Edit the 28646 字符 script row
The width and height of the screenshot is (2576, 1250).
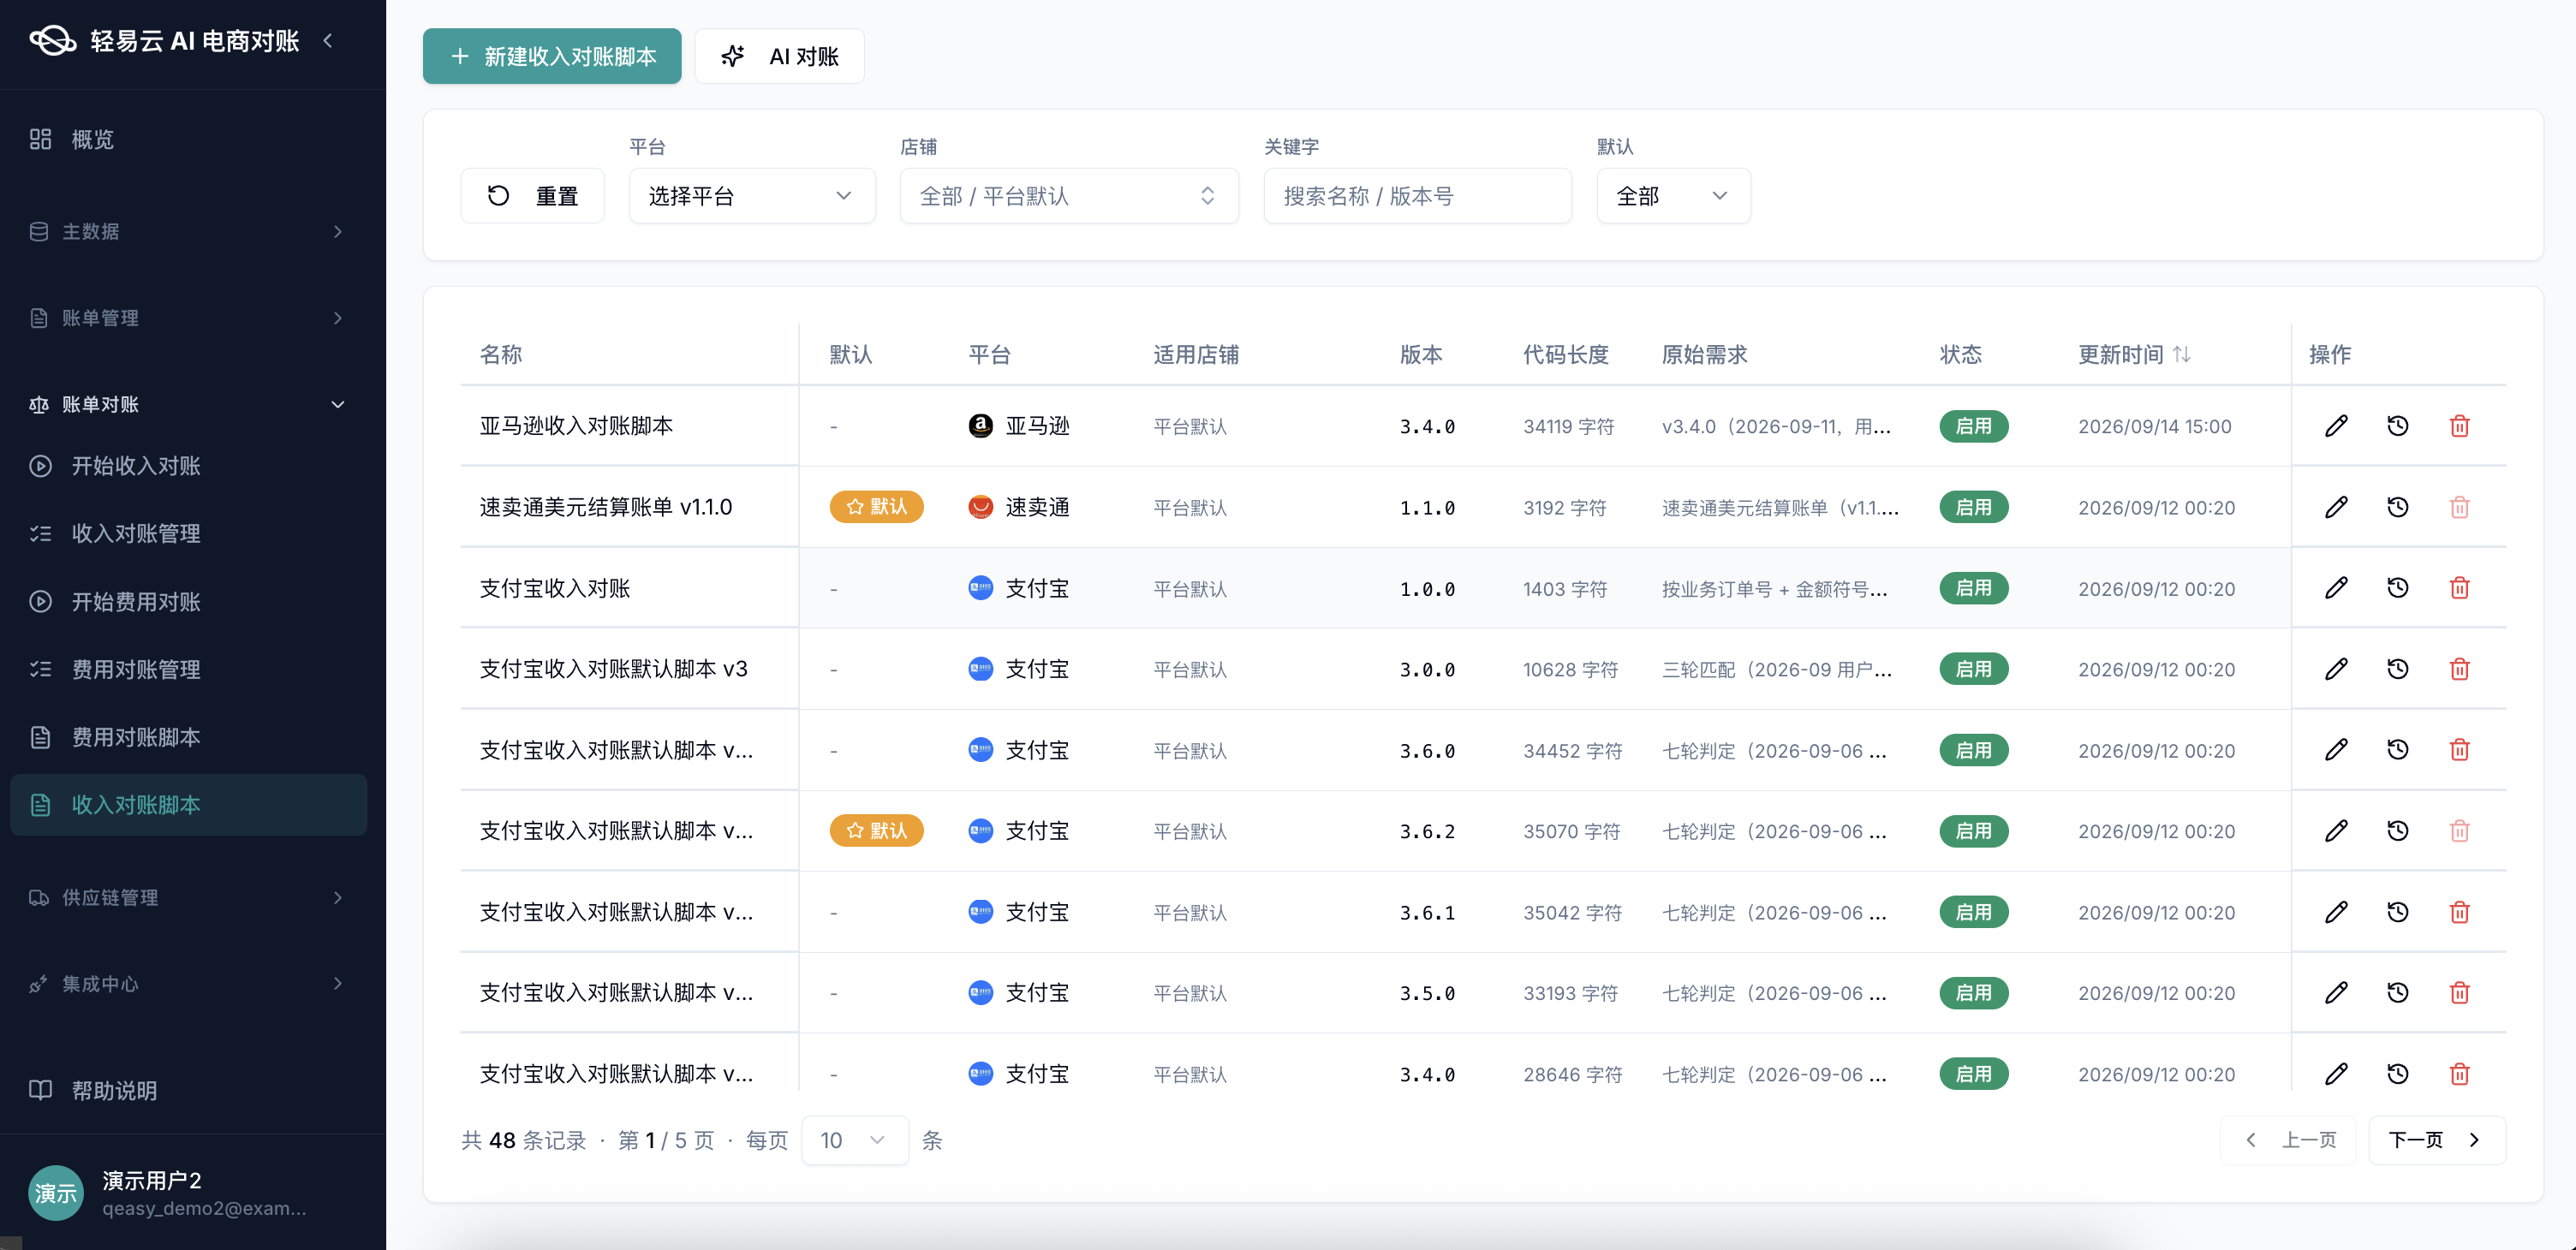(2336, 1074)
